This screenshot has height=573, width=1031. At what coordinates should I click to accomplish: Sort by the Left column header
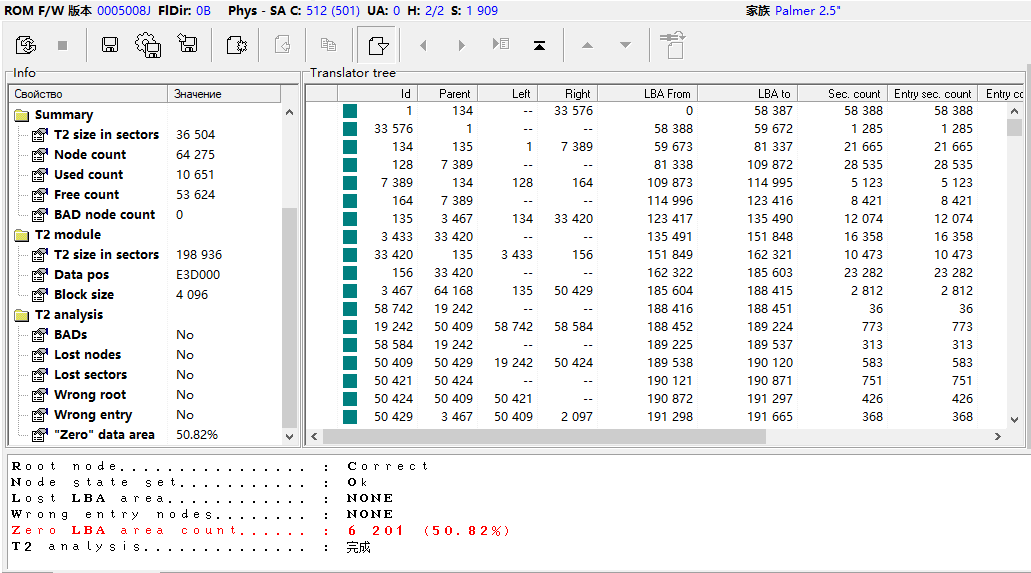508,93
